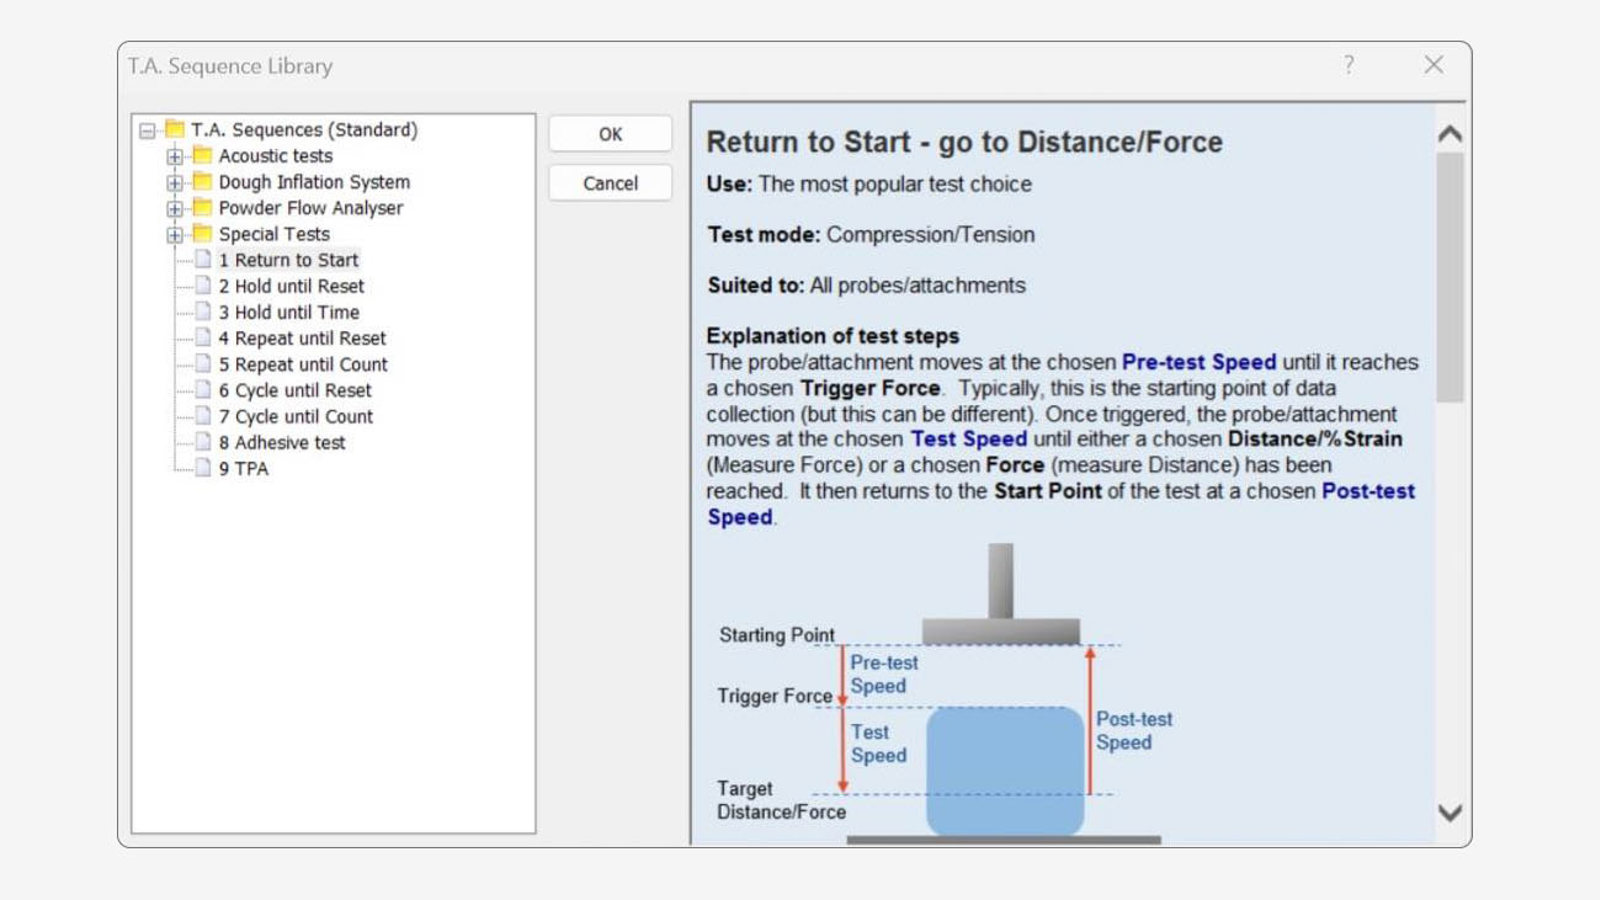Select the 7 Cycle until Count sequence

click(x=297, y=416)
